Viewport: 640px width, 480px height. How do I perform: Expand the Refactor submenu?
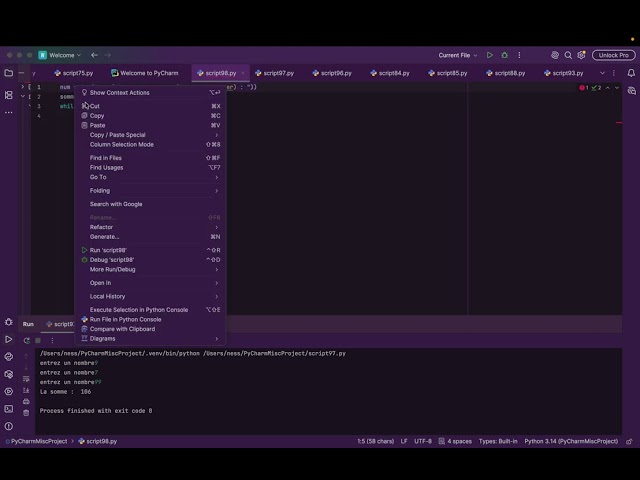coord(151,227)
